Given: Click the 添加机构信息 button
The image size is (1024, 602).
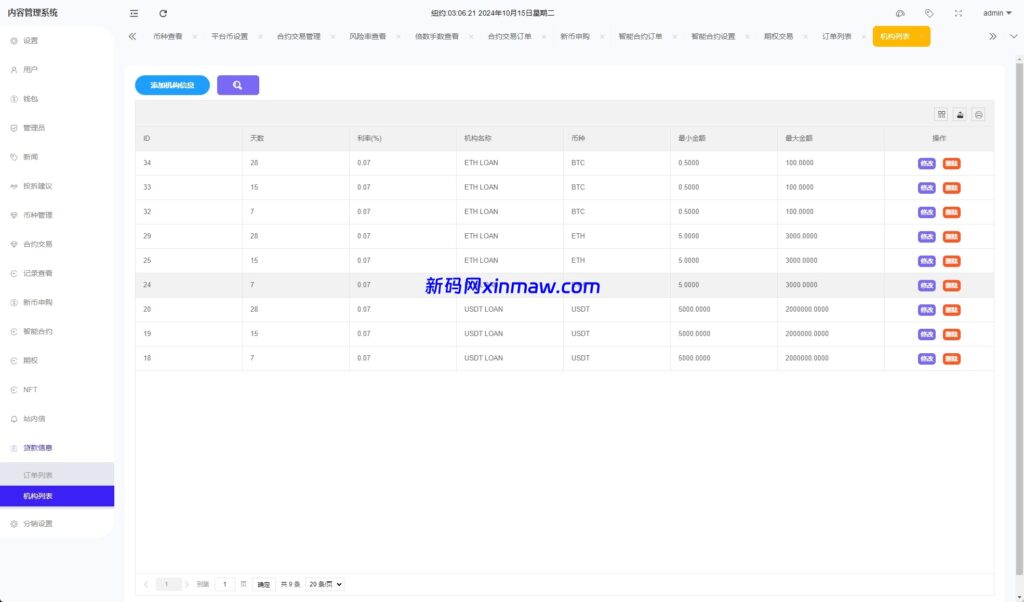Looking at the screenshot, I should point(172,85).
